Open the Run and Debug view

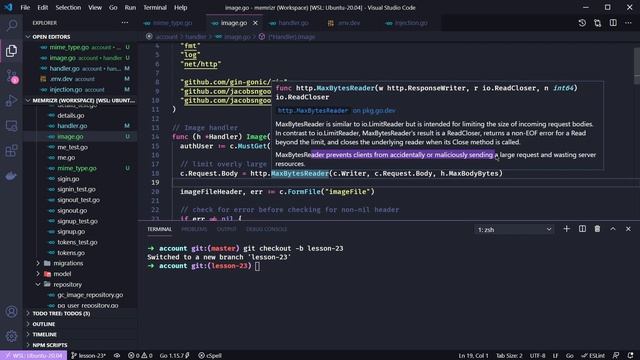(x=11, y=101)
